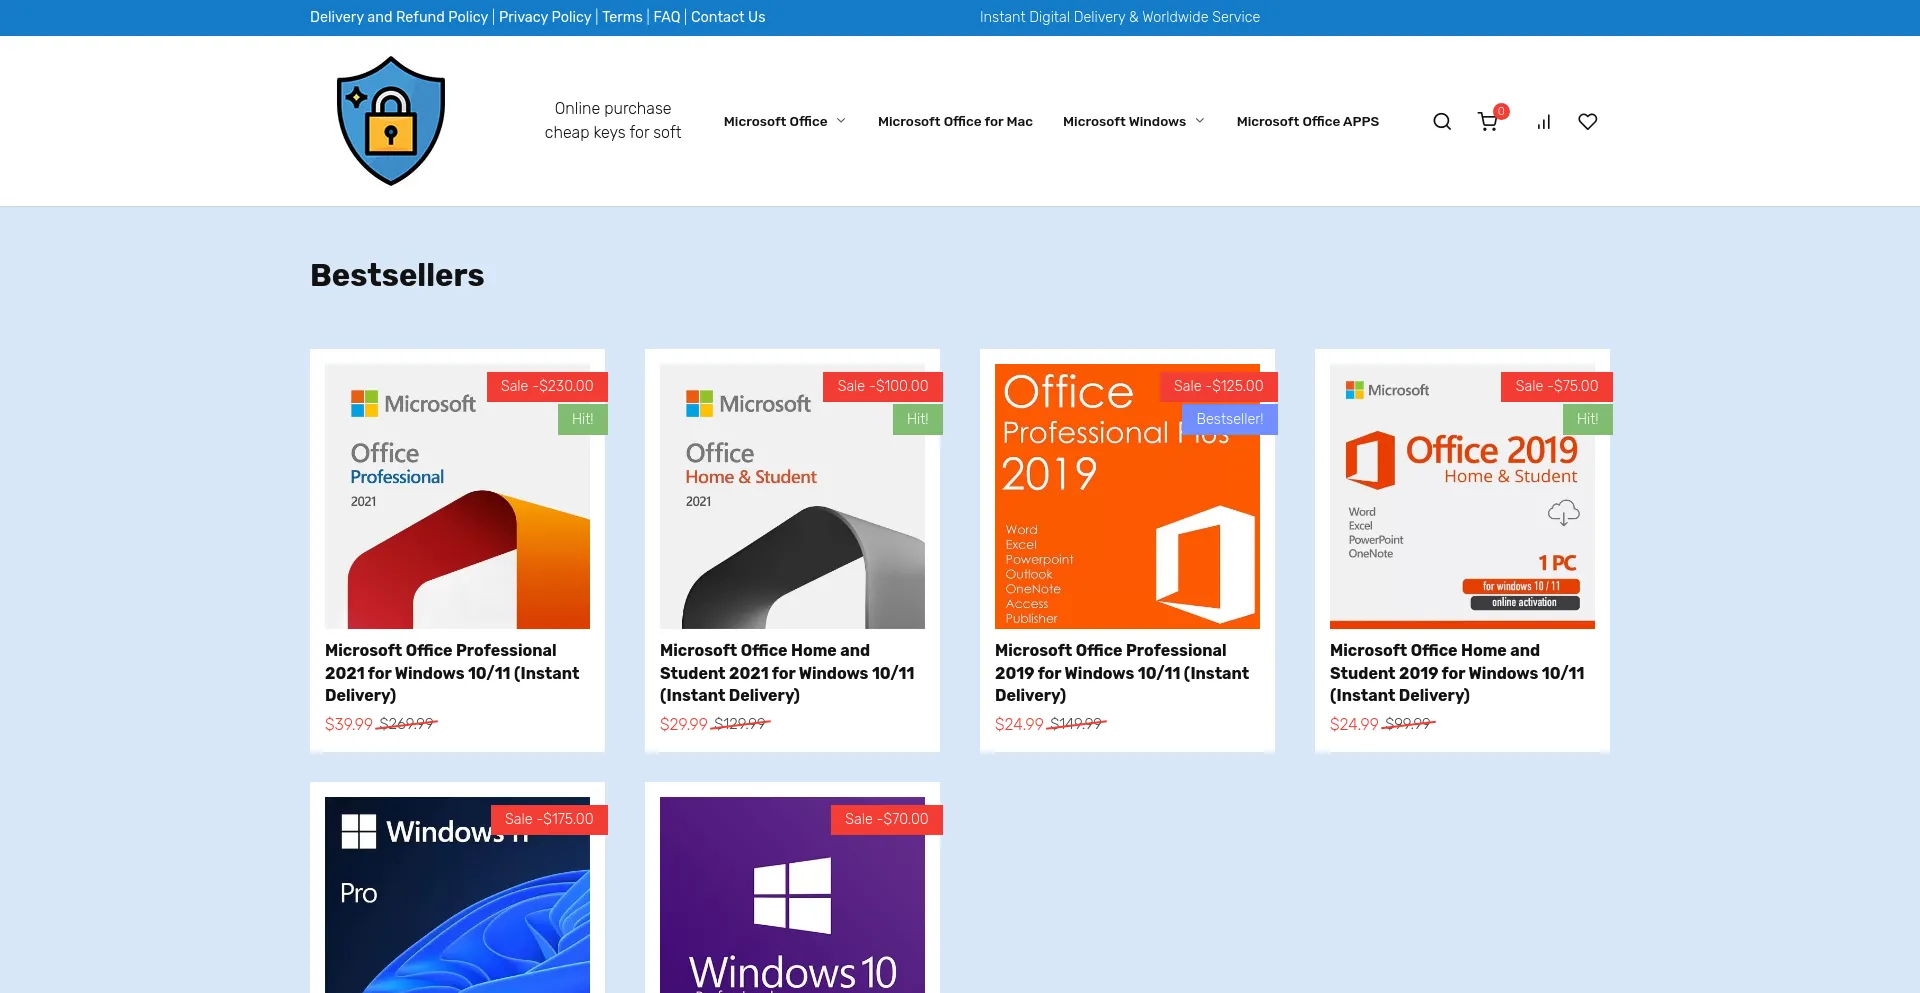Open Microsoft Office Professional 2019 product title
The width and height of the screenshot is (1920, 993).
point(1122,673)
